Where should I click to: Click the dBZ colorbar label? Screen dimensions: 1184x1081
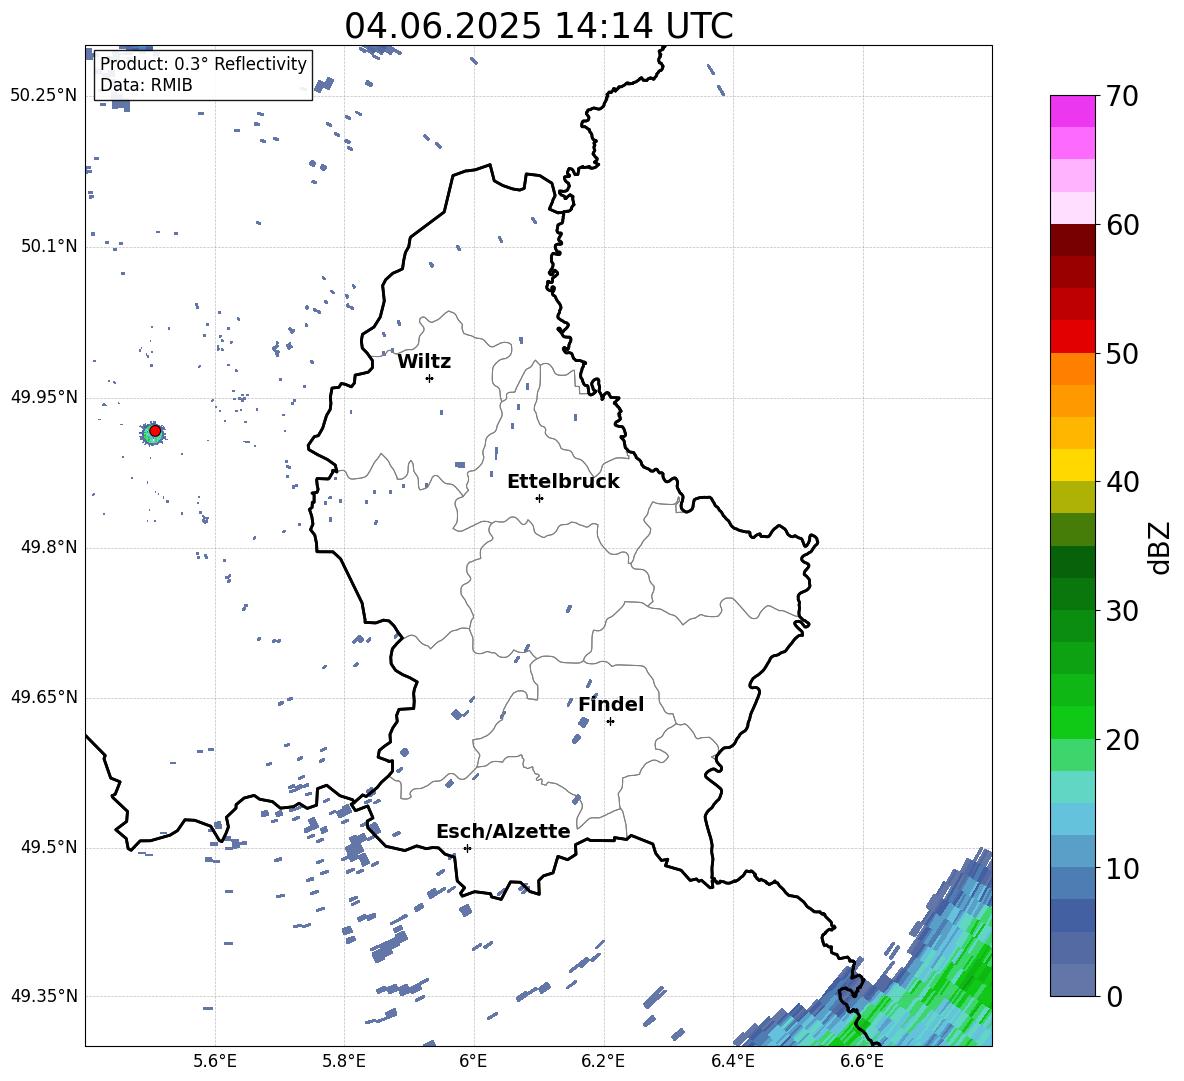tap(1160, 547)
